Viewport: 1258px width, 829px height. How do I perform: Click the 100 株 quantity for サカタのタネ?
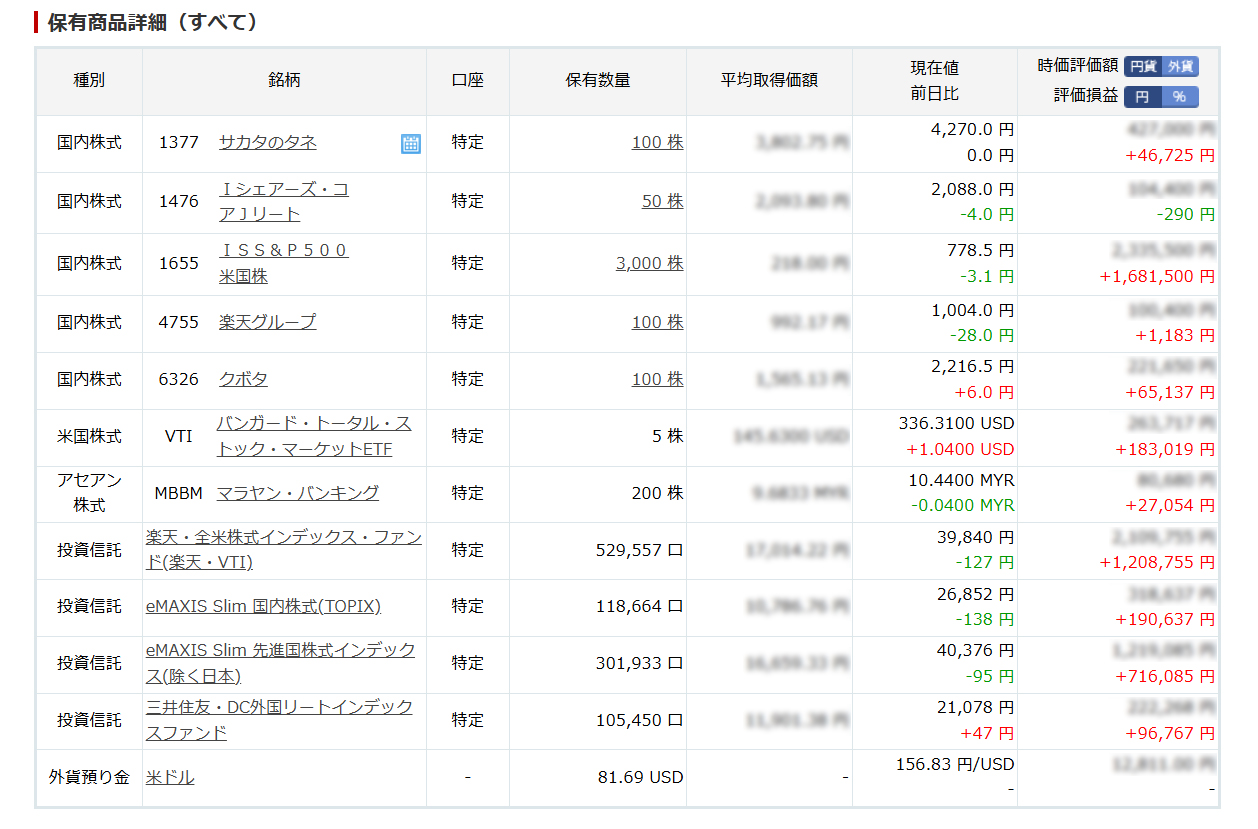pos(657,142)
